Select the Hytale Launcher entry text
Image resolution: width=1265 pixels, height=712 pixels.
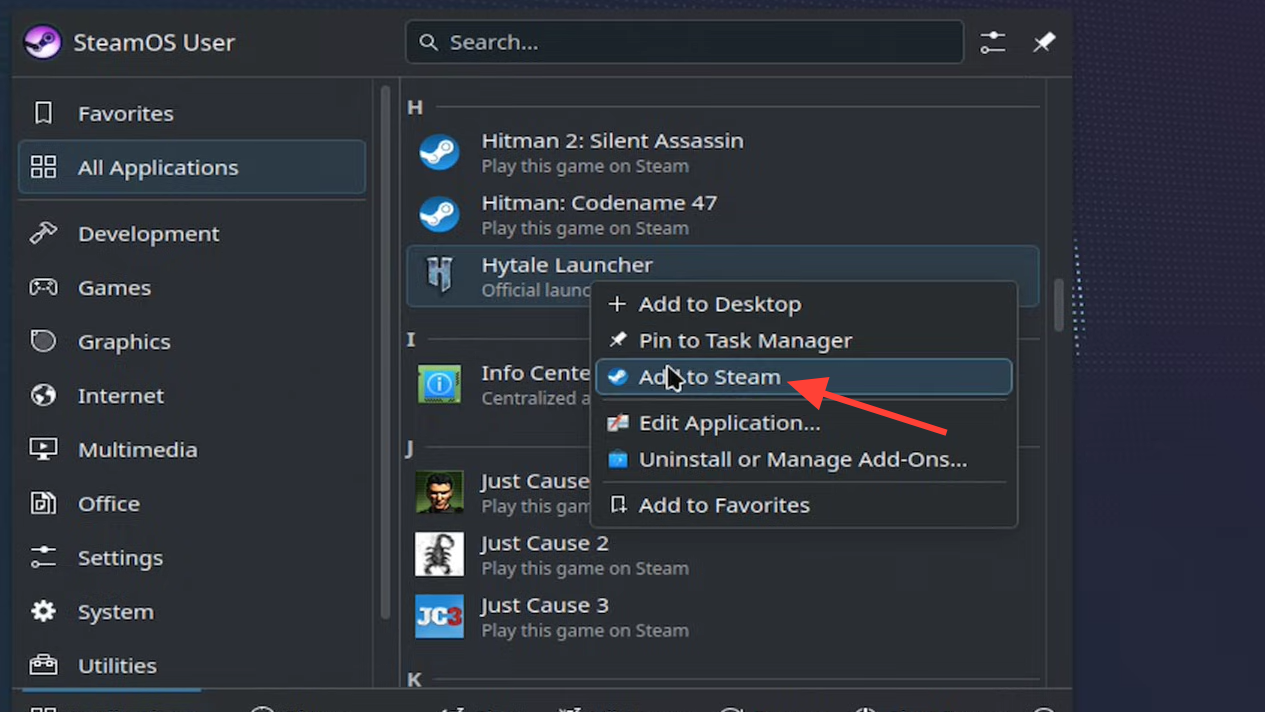(566, 265)
